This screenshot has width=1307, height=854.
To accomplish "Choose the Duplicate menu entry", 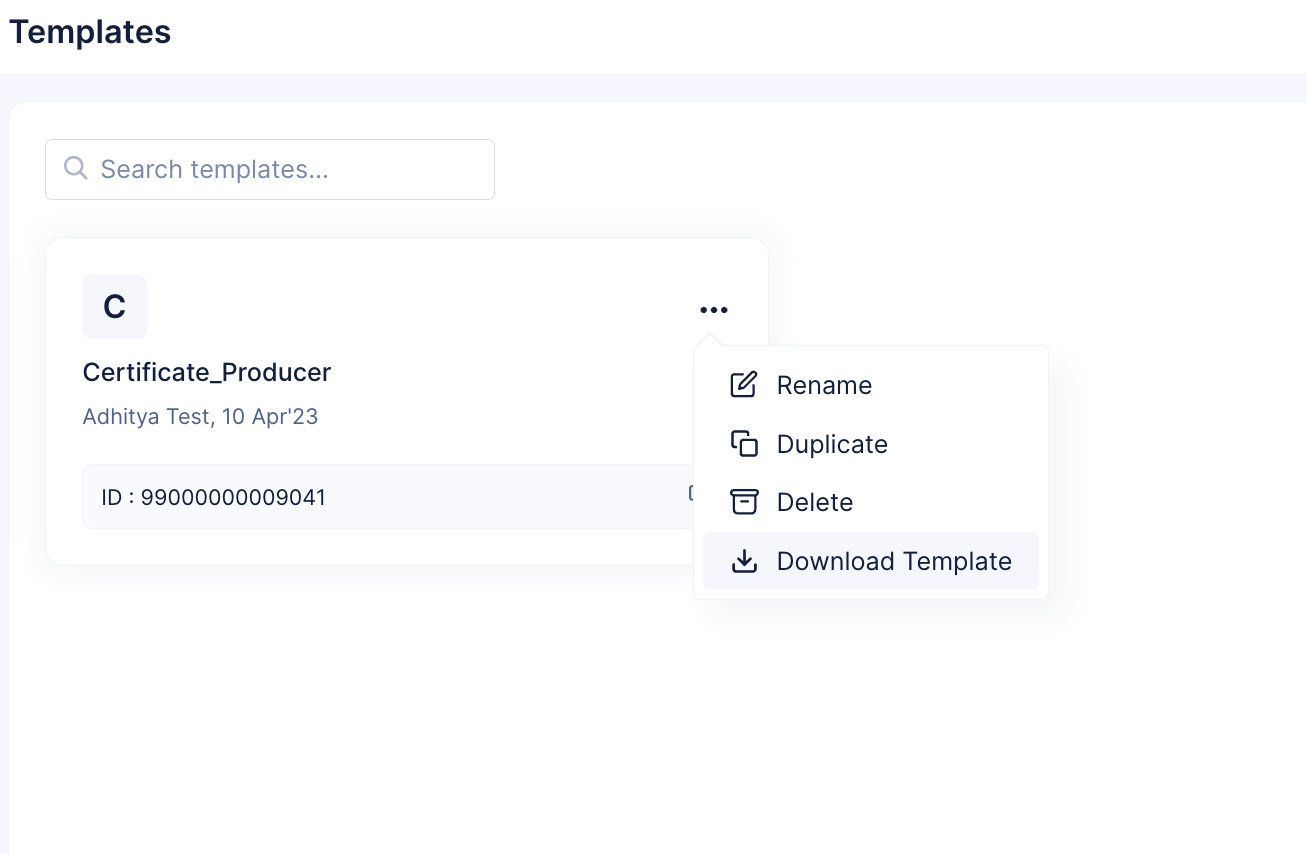I will (832, 444).
